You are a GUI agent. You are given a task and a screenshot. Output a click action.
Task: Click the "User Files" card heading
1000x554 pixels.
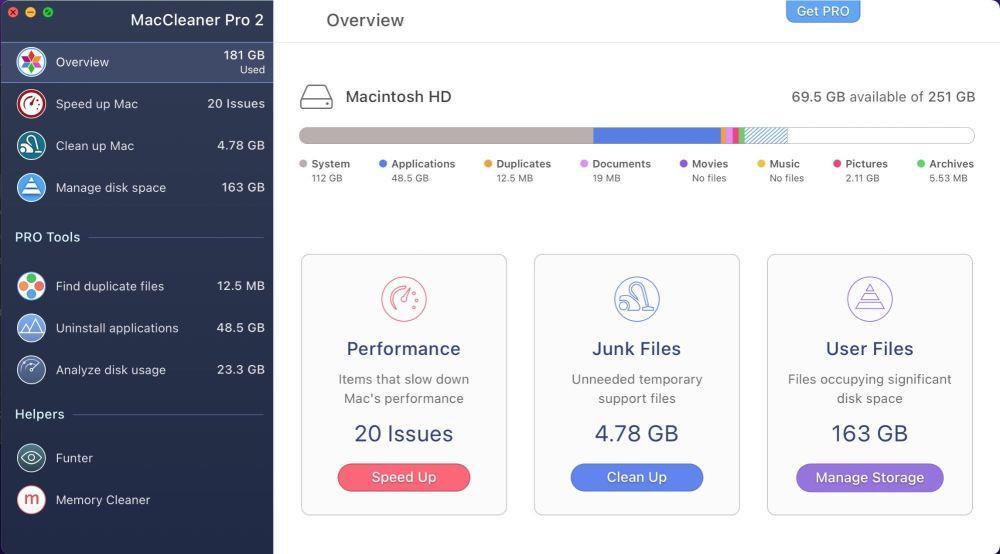pos(870,349)
